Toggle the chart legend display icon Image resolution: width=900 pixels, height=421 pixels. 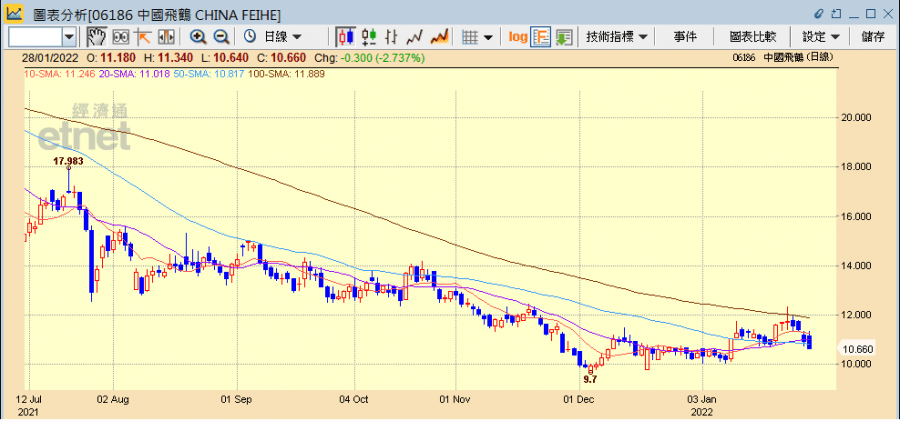[x=541, y=37]
